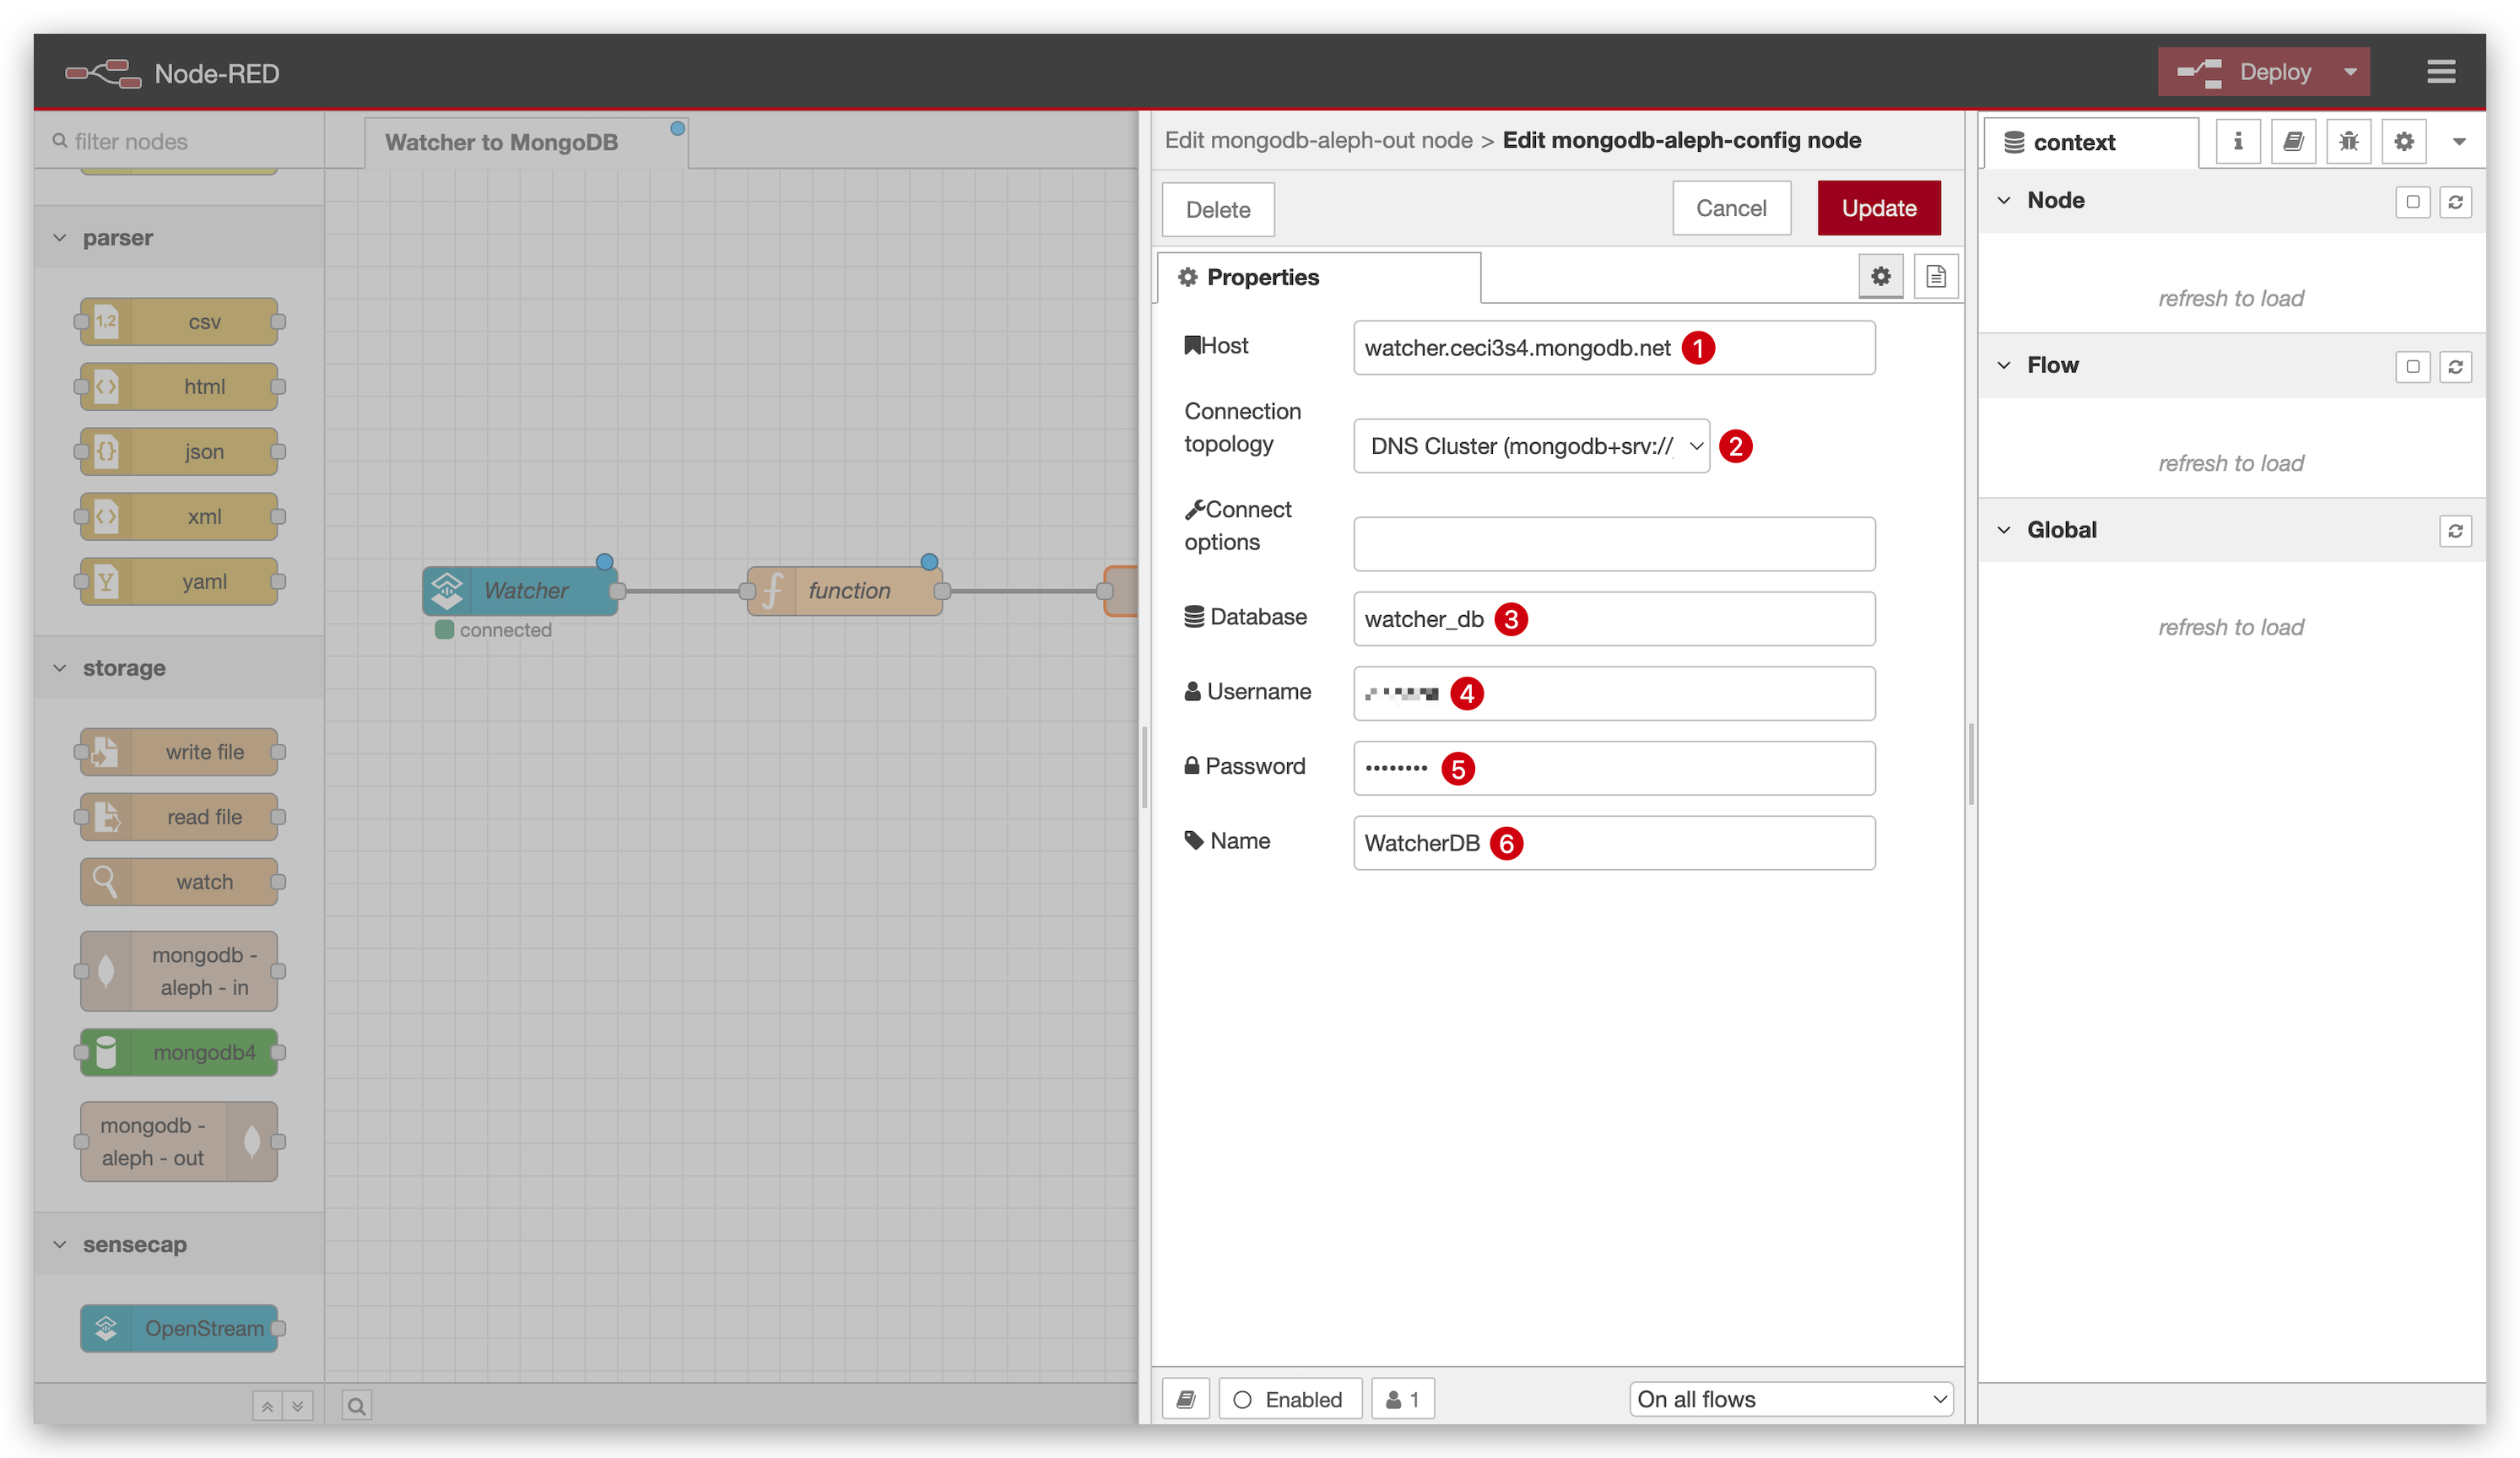The width and height of the screenshot is (2520, 1458).
Task: Click the Password input field
Action: click(x=1614, y=768)
